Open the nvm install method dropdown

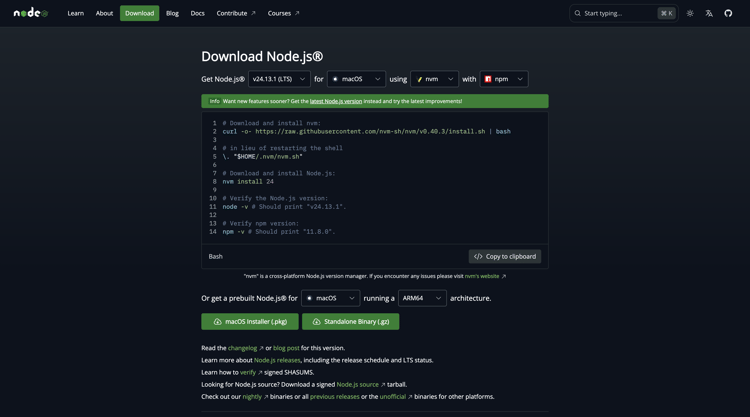[434, 79]
